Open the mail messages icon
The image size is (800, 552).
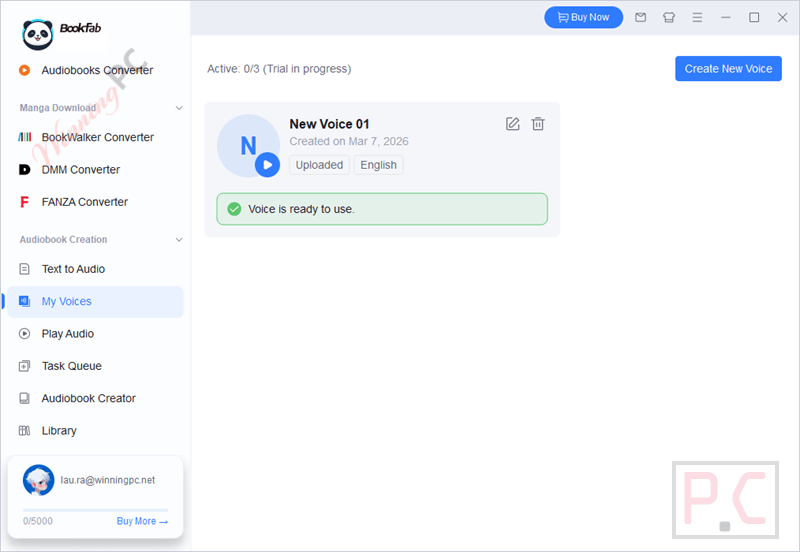(640, 17)
